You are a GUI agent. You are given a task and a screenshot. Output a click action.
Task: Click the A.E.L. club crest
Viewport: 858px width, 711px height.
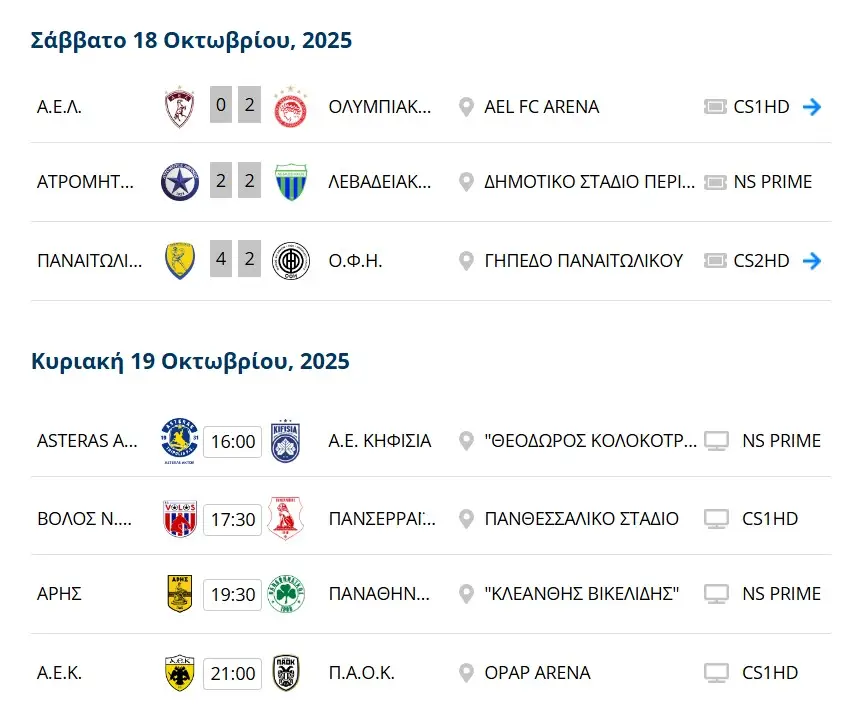click(180, 105)
